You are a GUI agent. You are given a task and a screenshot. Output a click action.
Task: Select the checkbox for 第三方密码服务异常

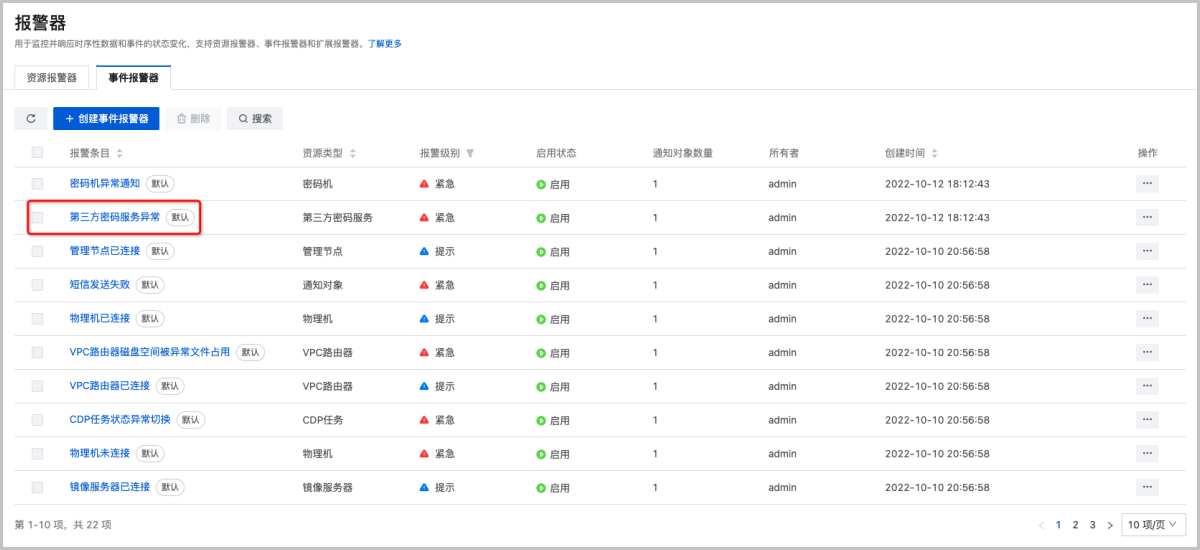[38, 217]
